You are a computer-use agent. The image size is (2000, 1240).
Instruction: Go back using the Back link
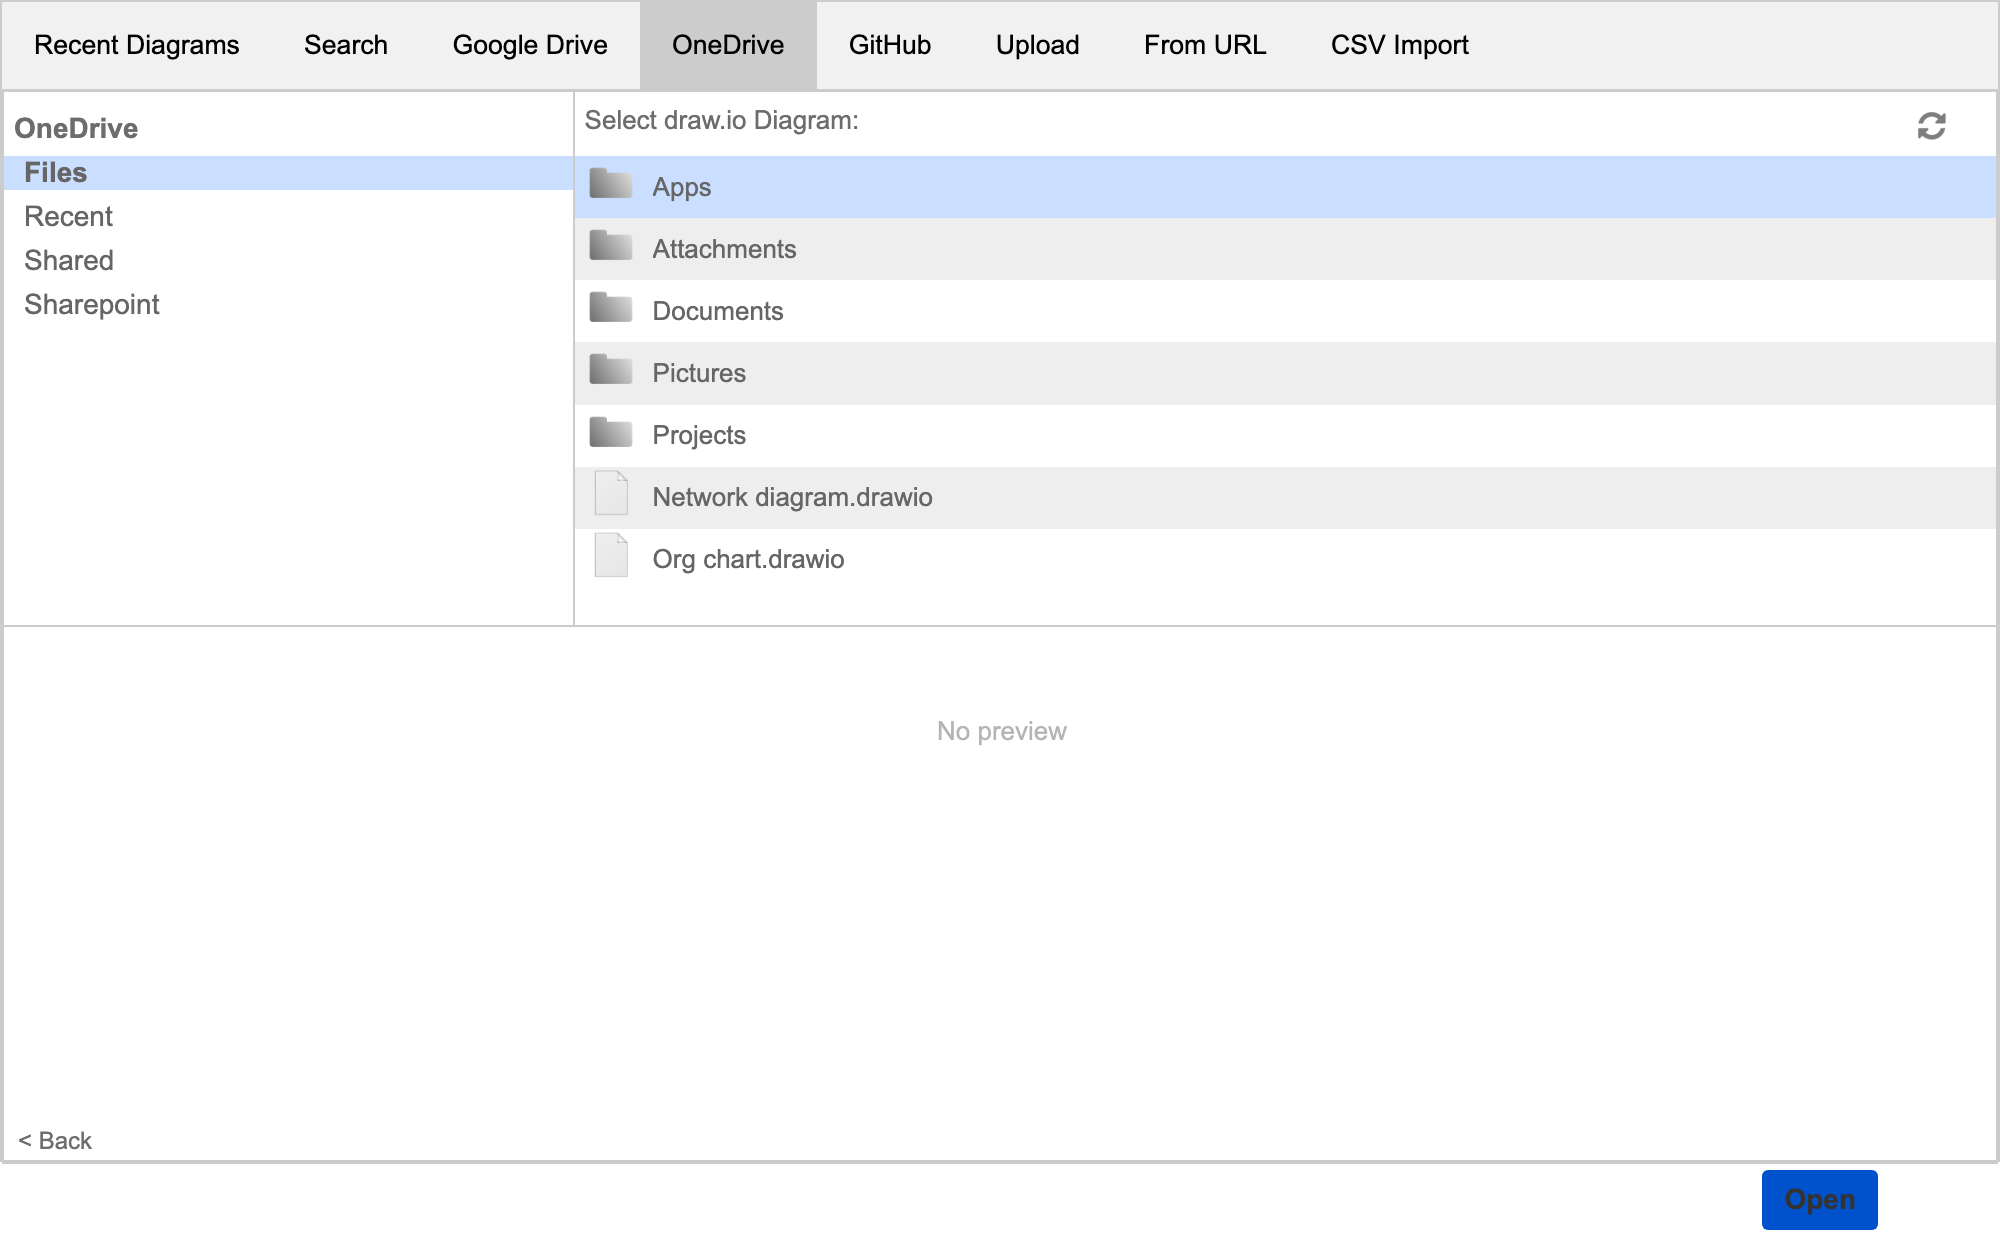click(x=55, y=1141)
